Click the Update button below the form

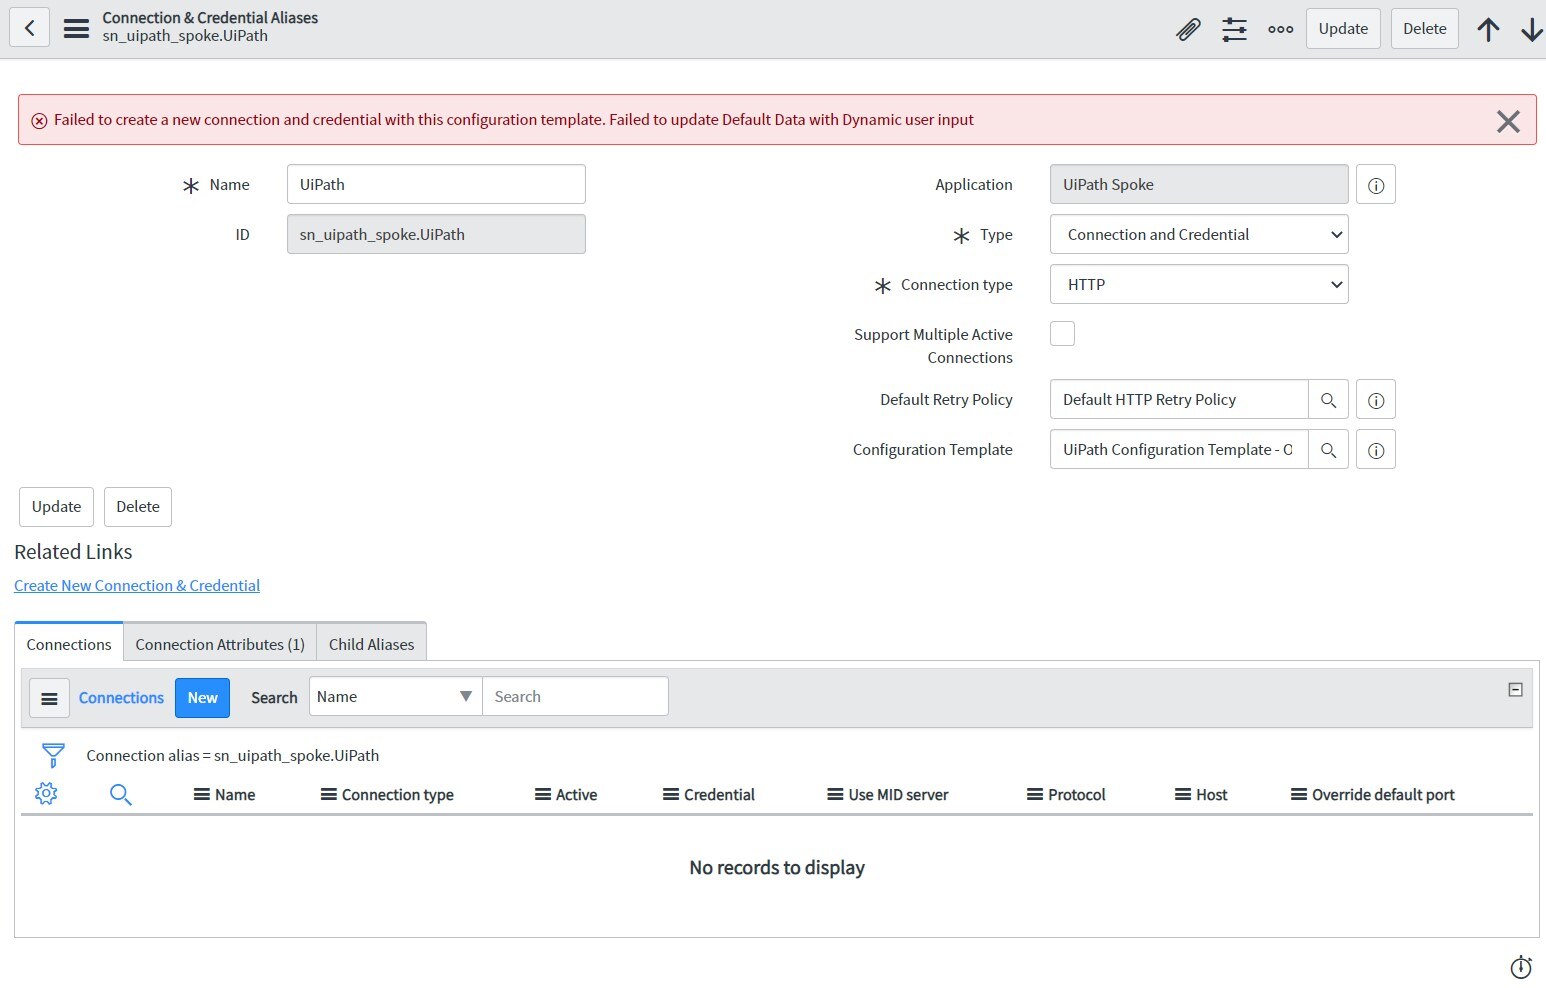pyautogui.click(x=56, y=507)
